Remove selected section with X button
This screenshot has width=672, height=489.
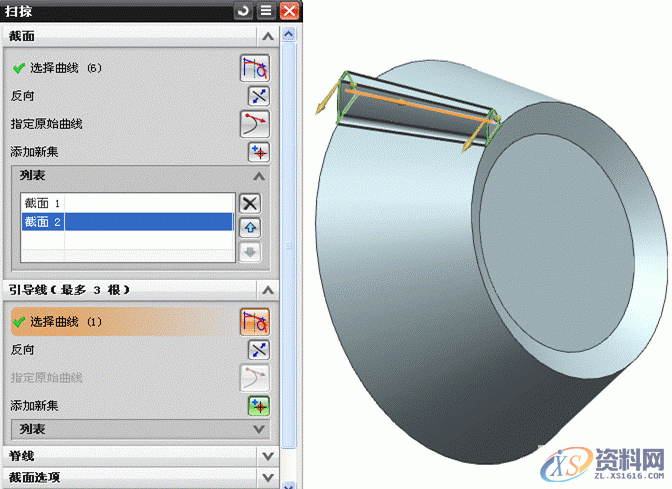point(250,203)
